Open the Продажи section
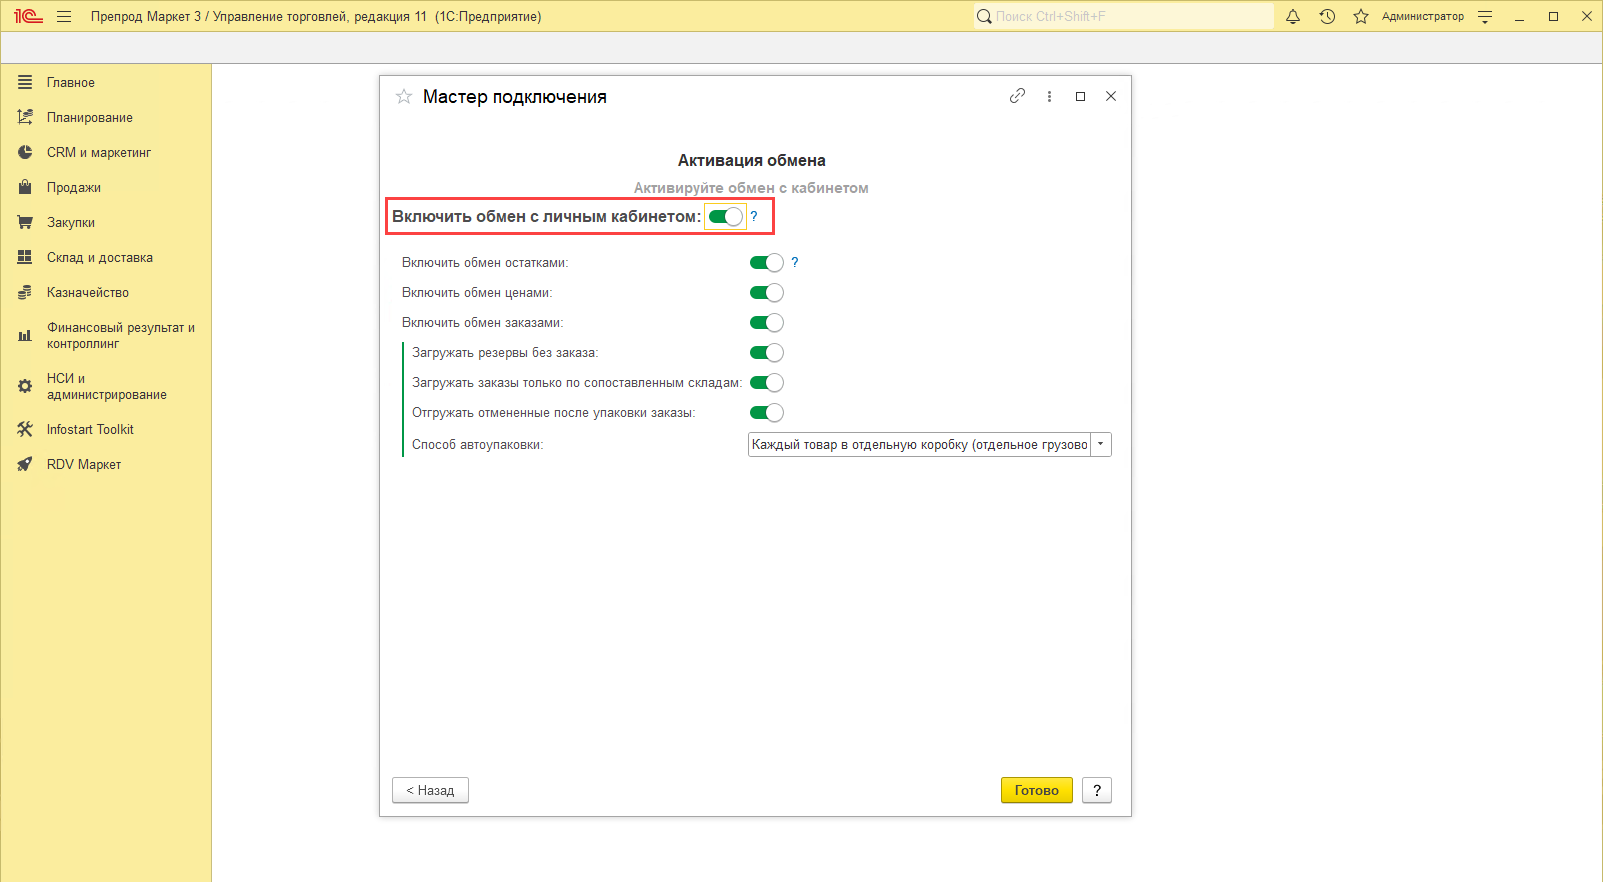Screen dimensions: 1603x882 tap(73, 188)
